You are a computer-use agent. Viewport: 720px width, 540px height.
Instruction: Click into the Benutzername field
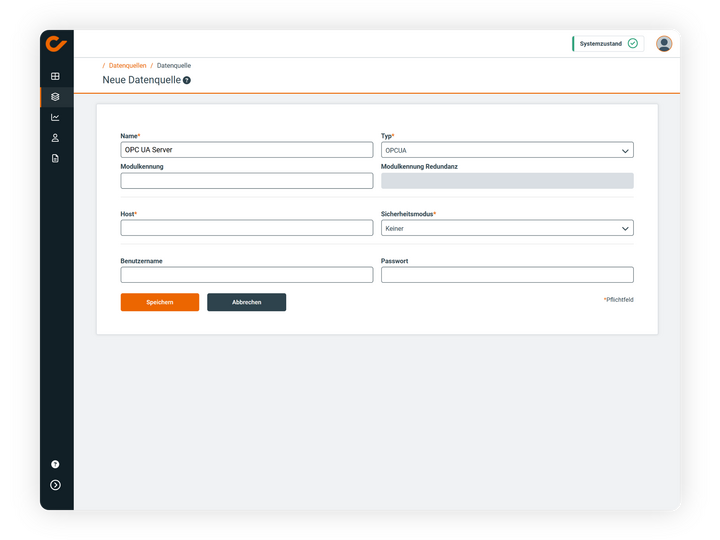coord(246,275)
